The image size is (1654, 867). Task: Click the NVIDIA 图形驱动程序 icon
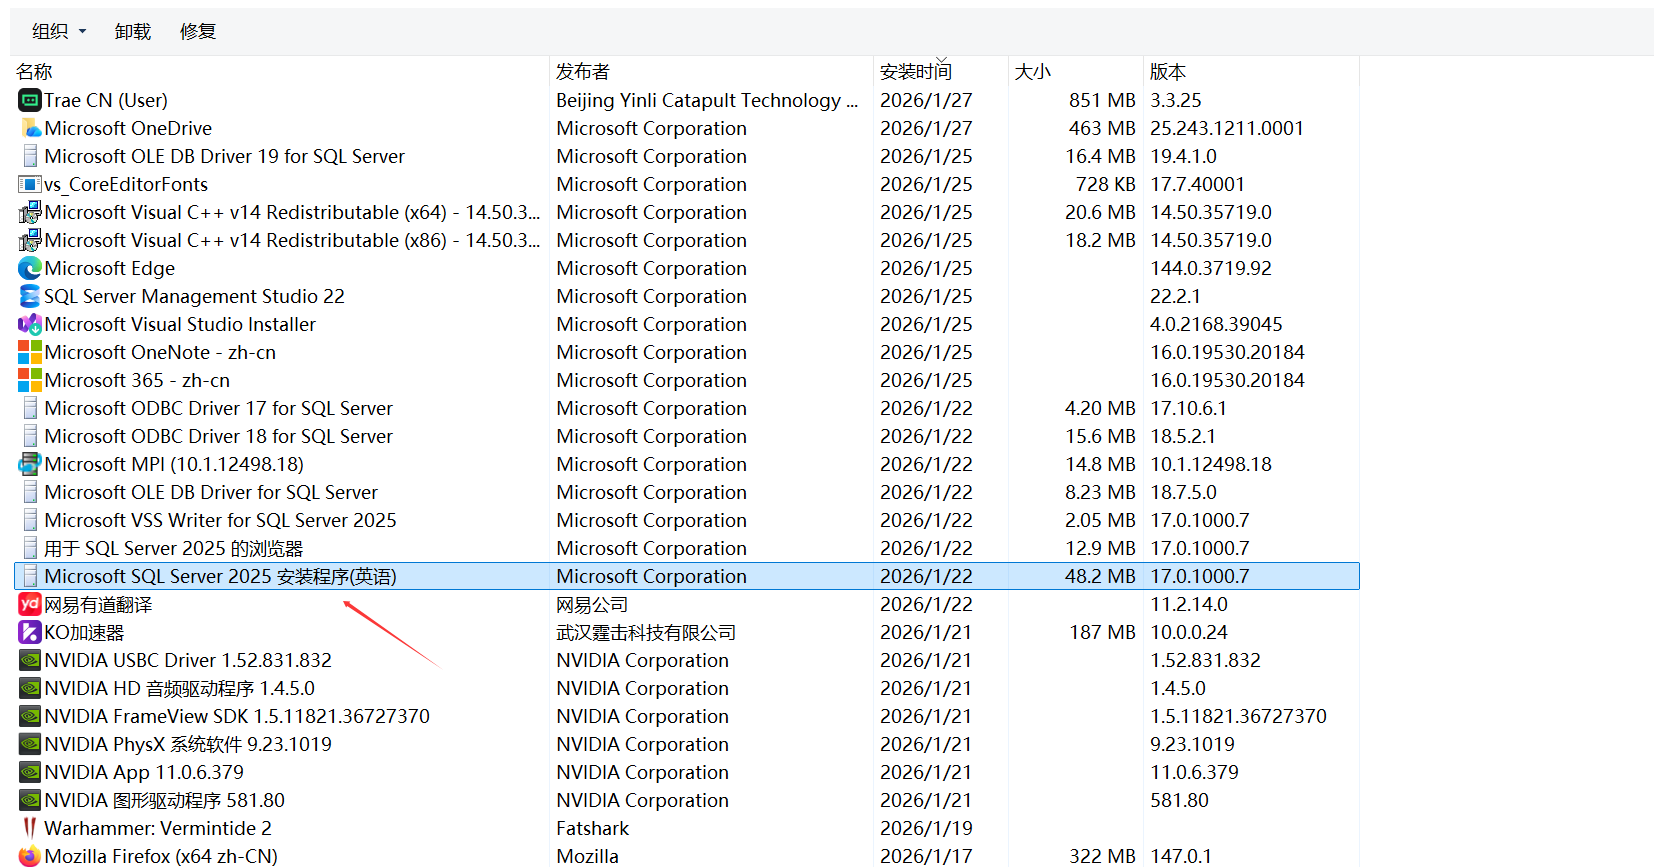click(30, 800)
